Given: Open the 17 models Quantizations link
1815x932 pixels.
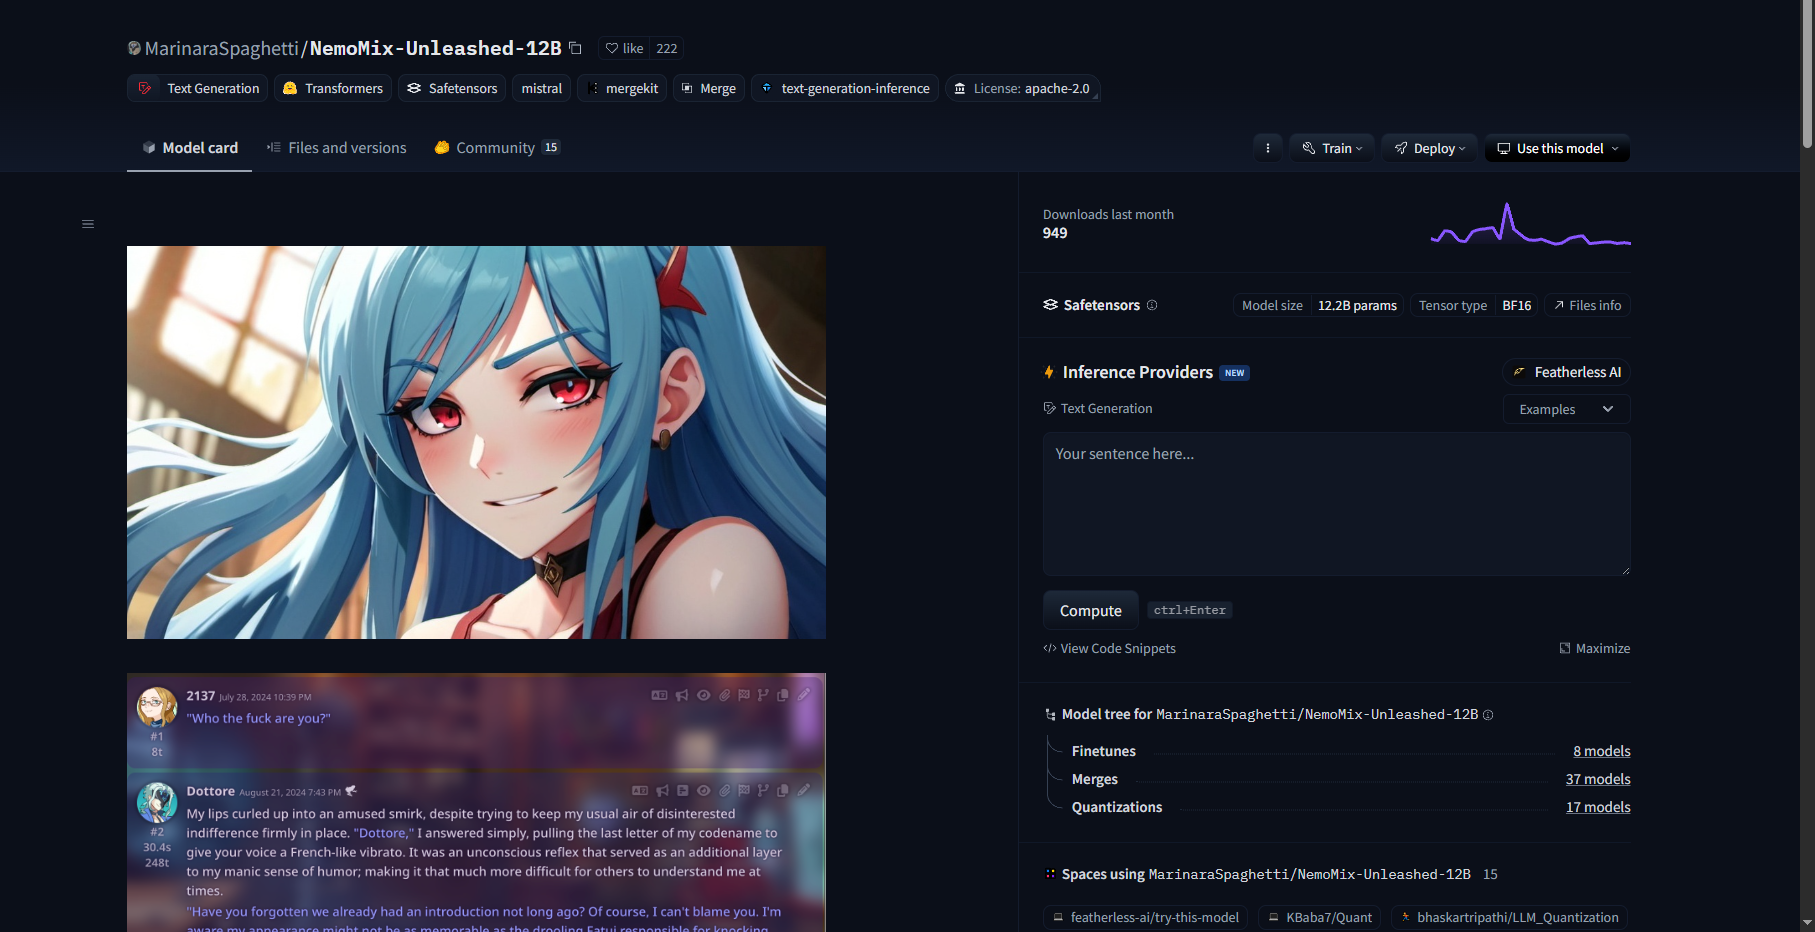Looking at the screenshot, I should pyautogui.click(x=1598, y=807).
